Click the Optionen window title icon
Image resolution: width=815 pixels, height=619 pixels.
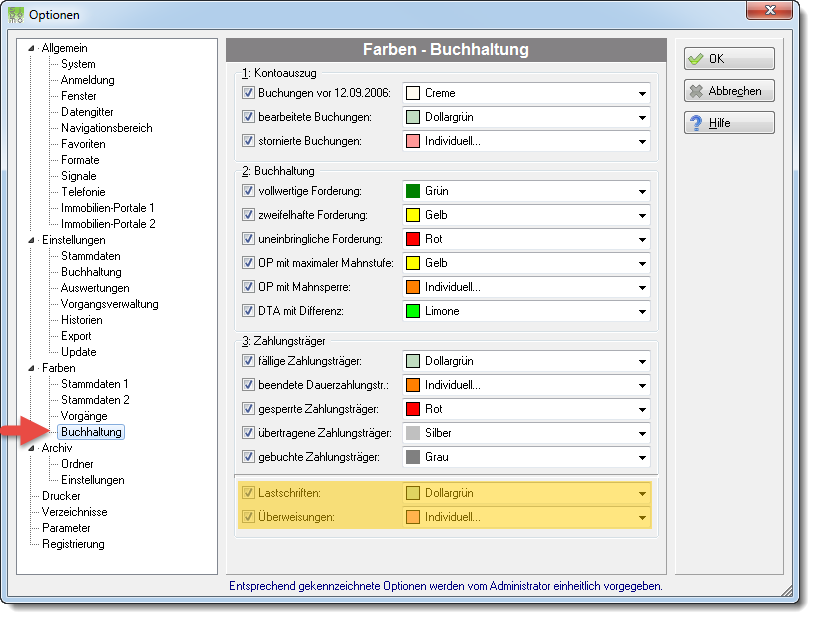(16, 15)
